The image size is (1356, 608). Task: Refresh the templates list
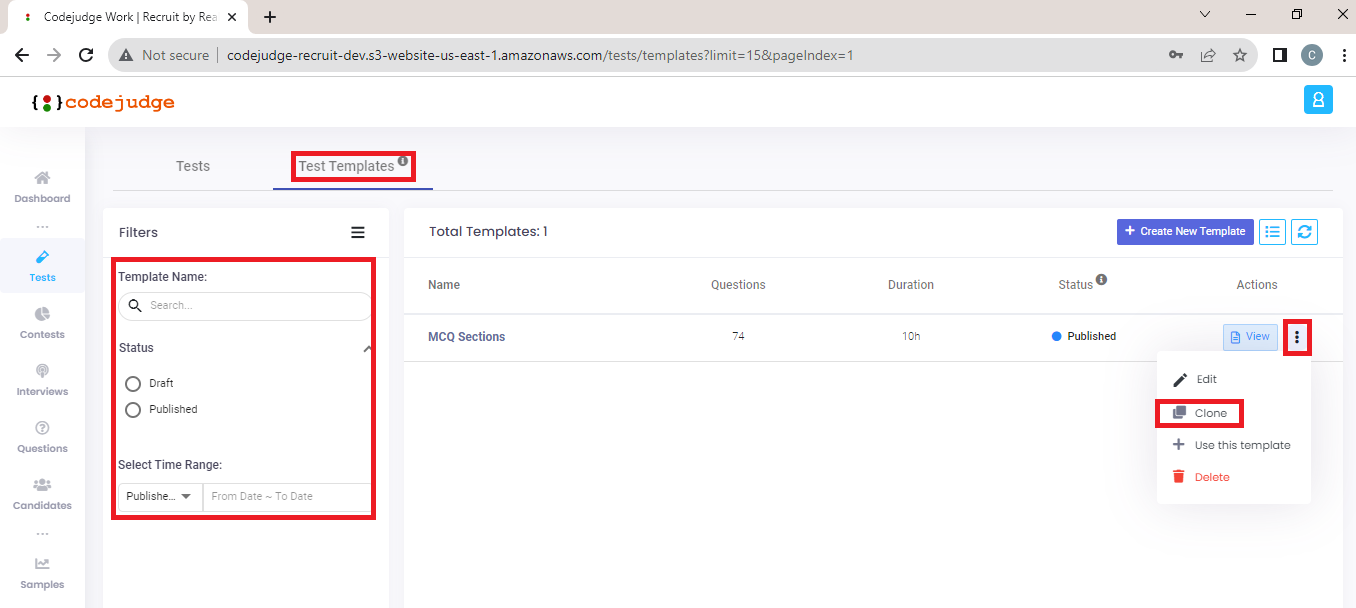[1304, 231]
